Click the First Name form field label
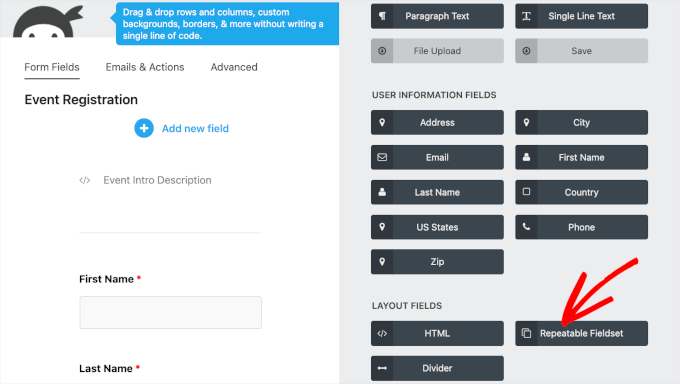 coord(106,279)
